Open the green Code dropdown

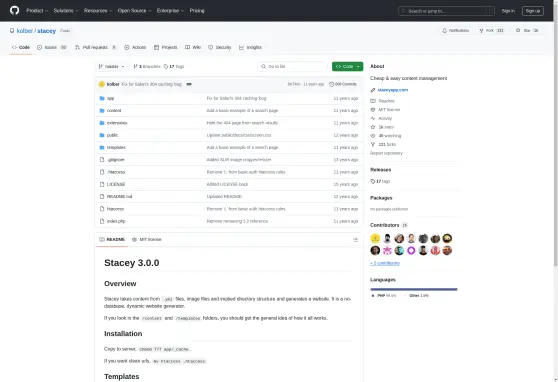(x=347, y=67)
